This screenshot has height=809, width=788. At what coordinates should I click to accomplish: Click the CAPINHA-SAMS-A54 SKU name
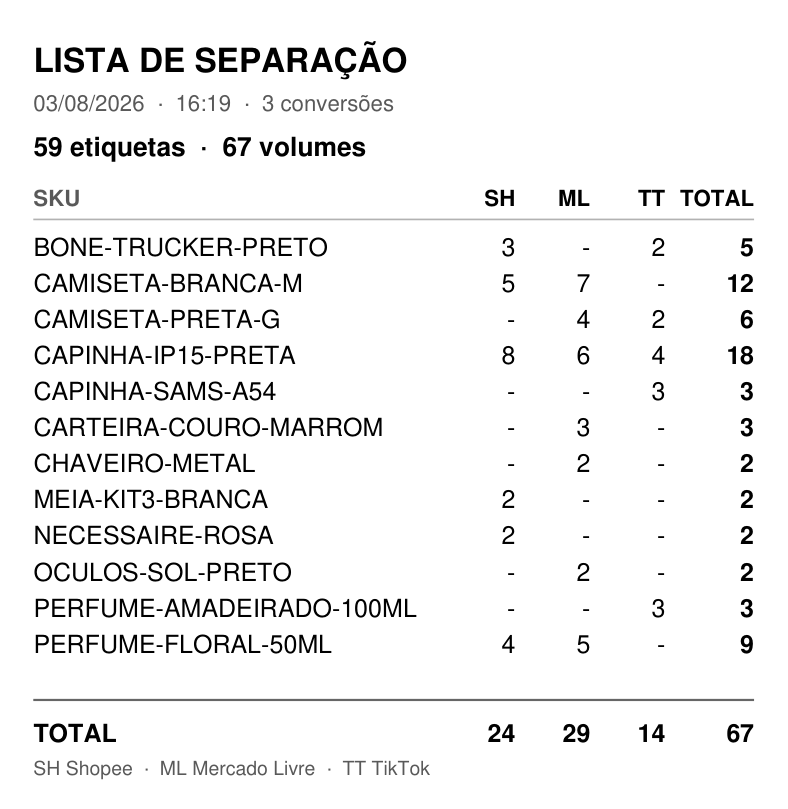coord(155,392)
